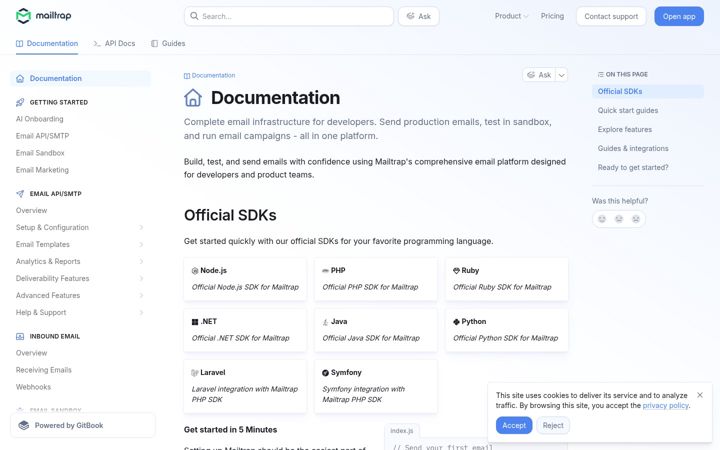Click the Node.js card icon
Screen dimensions: 720x450
tap(195, 271)
